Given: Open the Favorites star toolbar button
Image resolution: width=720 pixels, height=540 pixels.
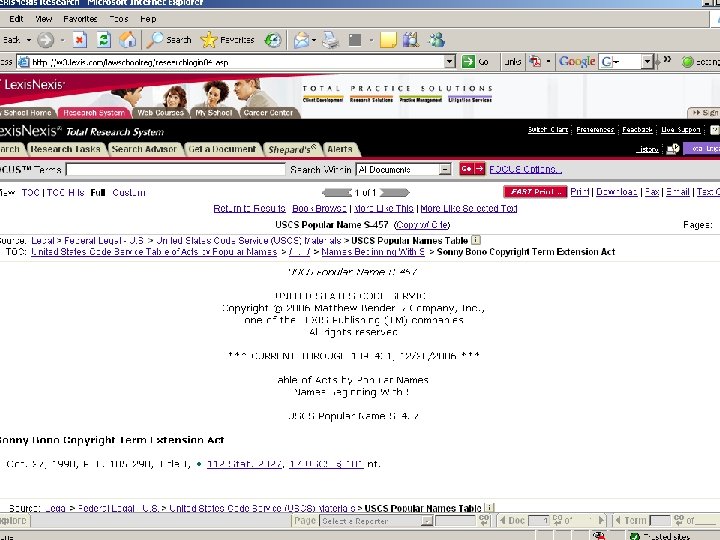Looking at the screenshot, I should [x=227, y=40].
